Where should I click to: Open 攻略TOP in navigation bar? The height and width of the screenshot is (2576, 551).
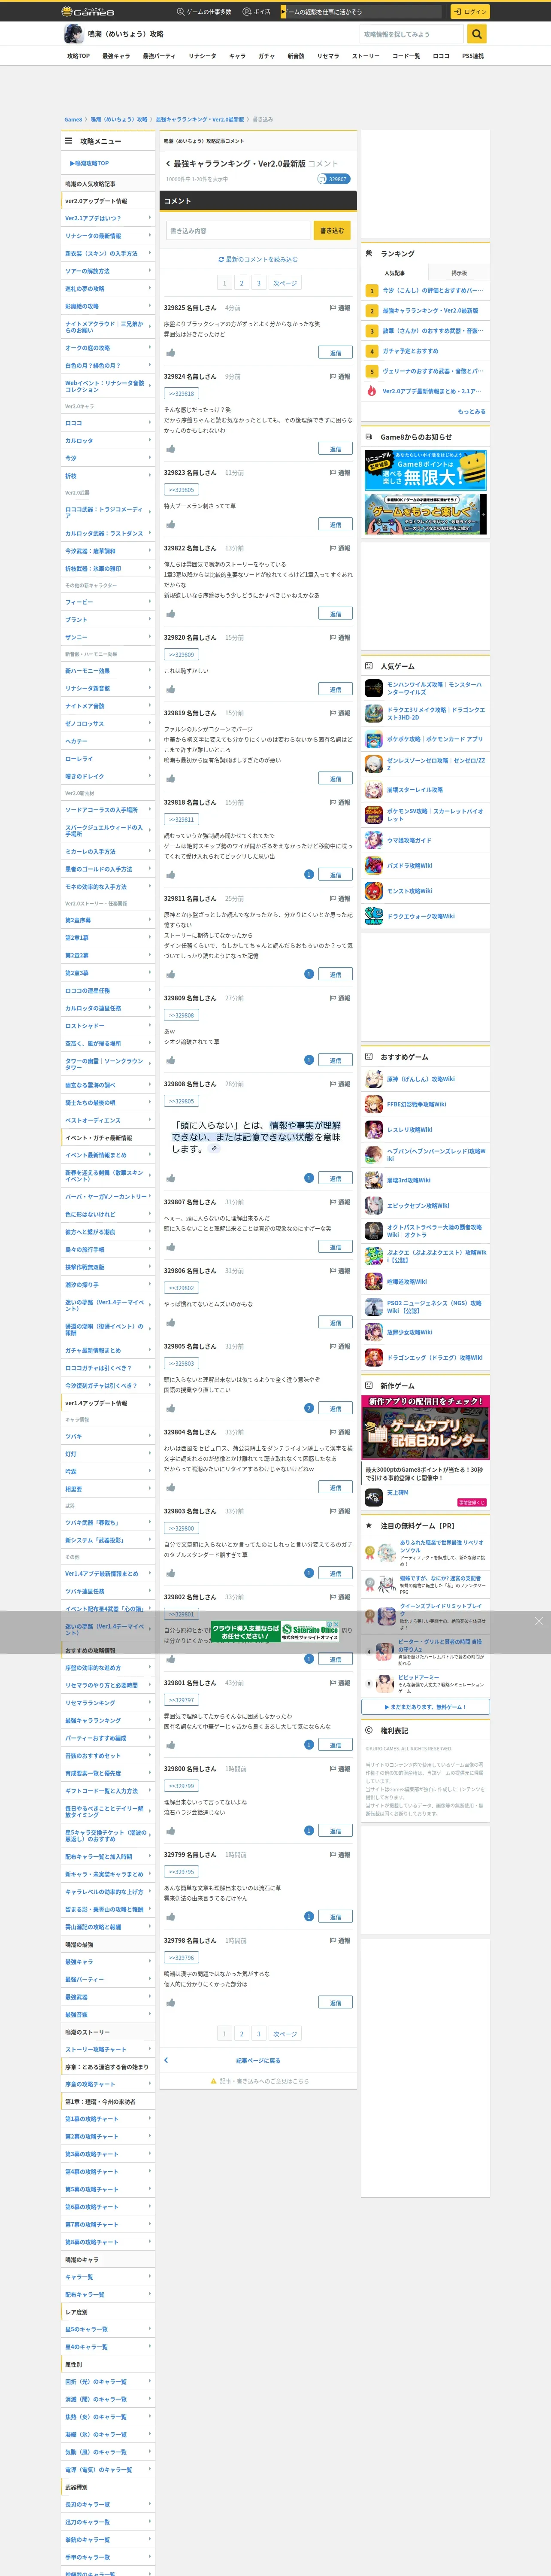pyautogui.click(x=78, y=56)
